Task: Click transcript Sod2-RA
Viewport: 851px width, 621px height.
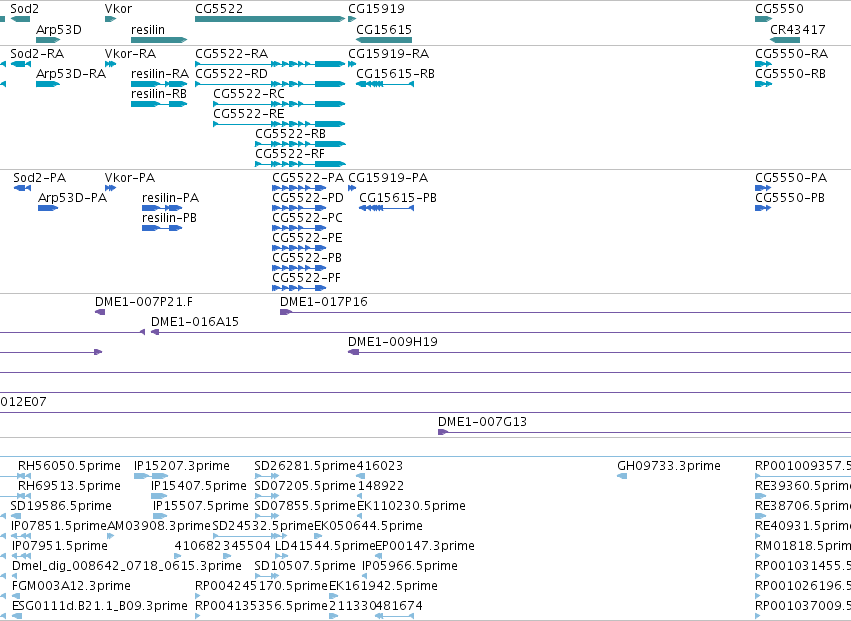Action: pyautogui.click(x=21, y=64)
